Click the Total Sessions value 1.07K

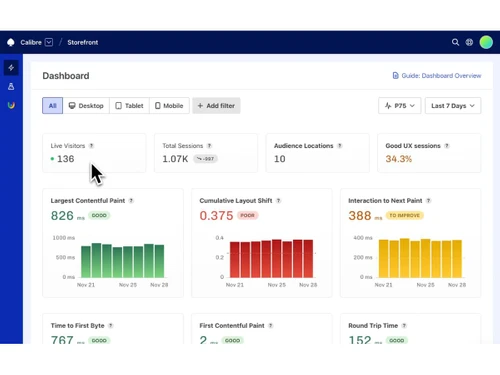point(175,159)
